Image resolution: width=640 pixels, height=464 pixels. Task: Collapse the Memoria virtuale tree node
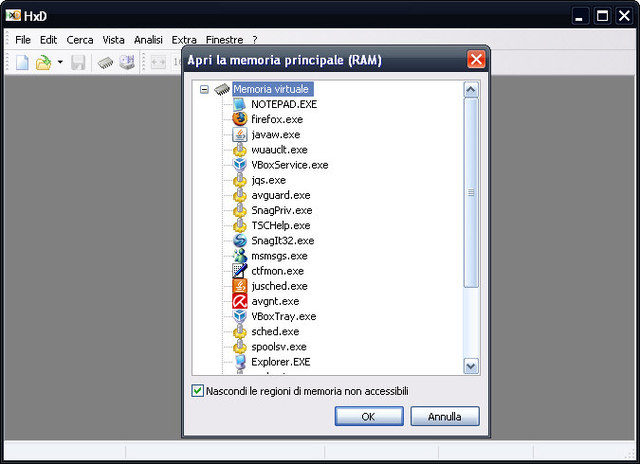(204, 89)
